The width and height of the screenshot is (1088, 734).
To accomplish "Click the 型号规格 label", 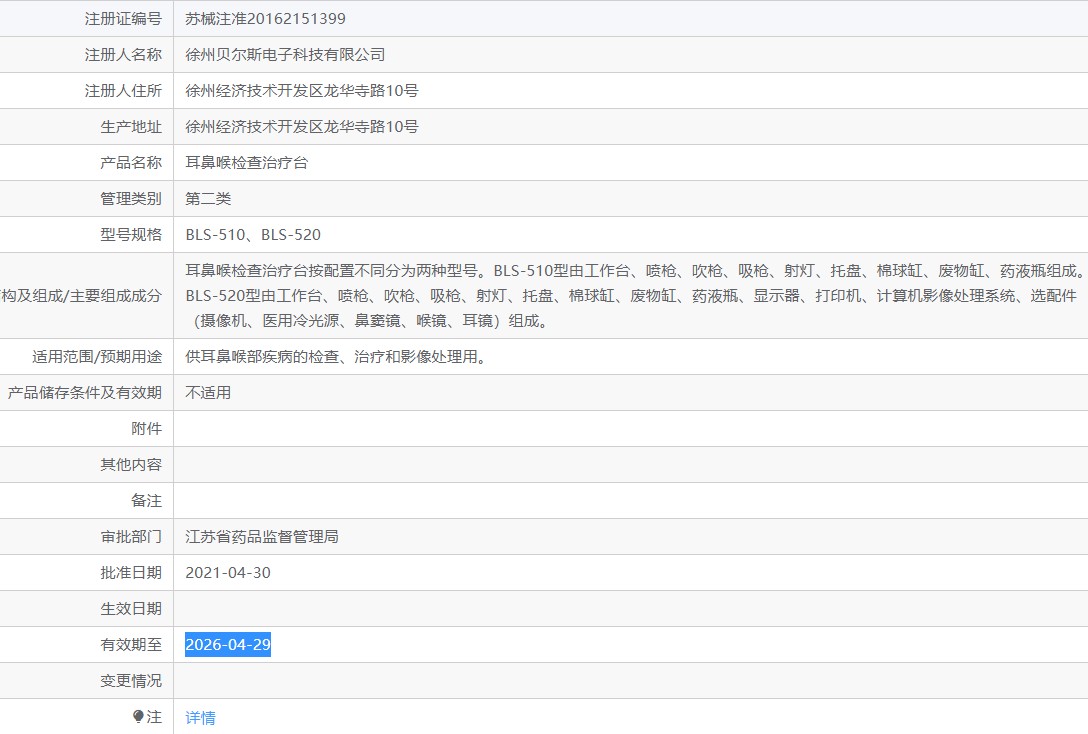I will coord(130,235).
